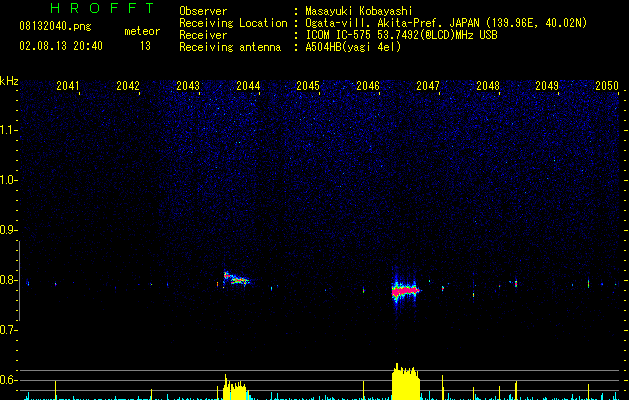This screenshot has height=400, width=629.
Task: Click the 2047 time axis label
Action: 428,86
